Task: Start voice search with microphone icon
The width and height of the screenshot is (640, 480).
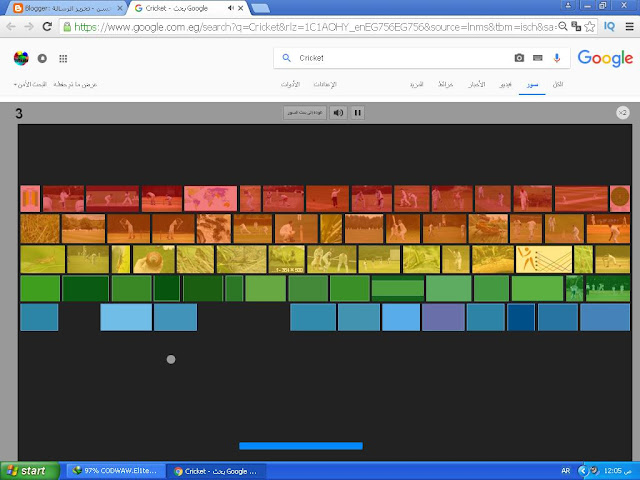Action: 556,58
